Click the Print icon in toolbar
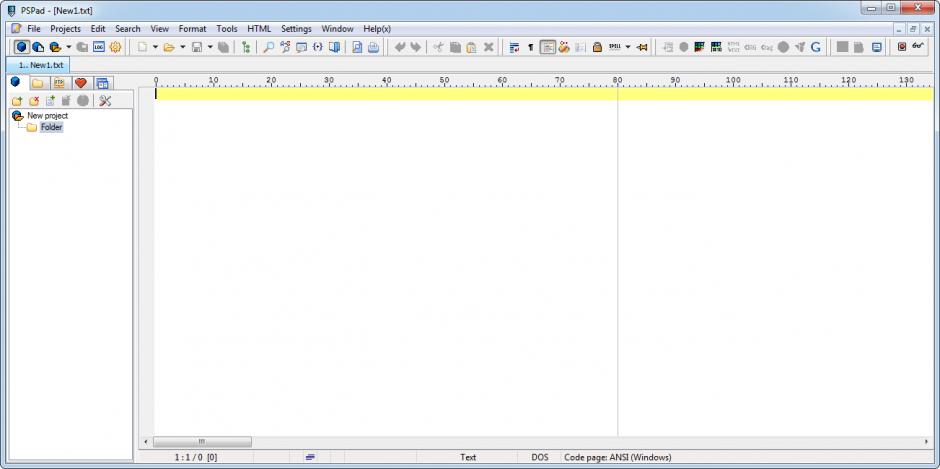This screenshot has height=469, width=940. (373, 47)
